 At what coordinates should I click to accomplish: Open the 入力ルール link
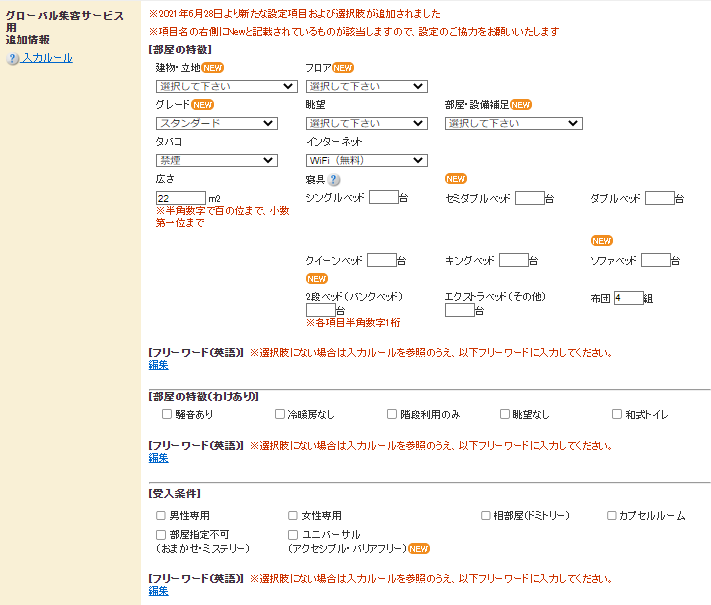point(47,59)
